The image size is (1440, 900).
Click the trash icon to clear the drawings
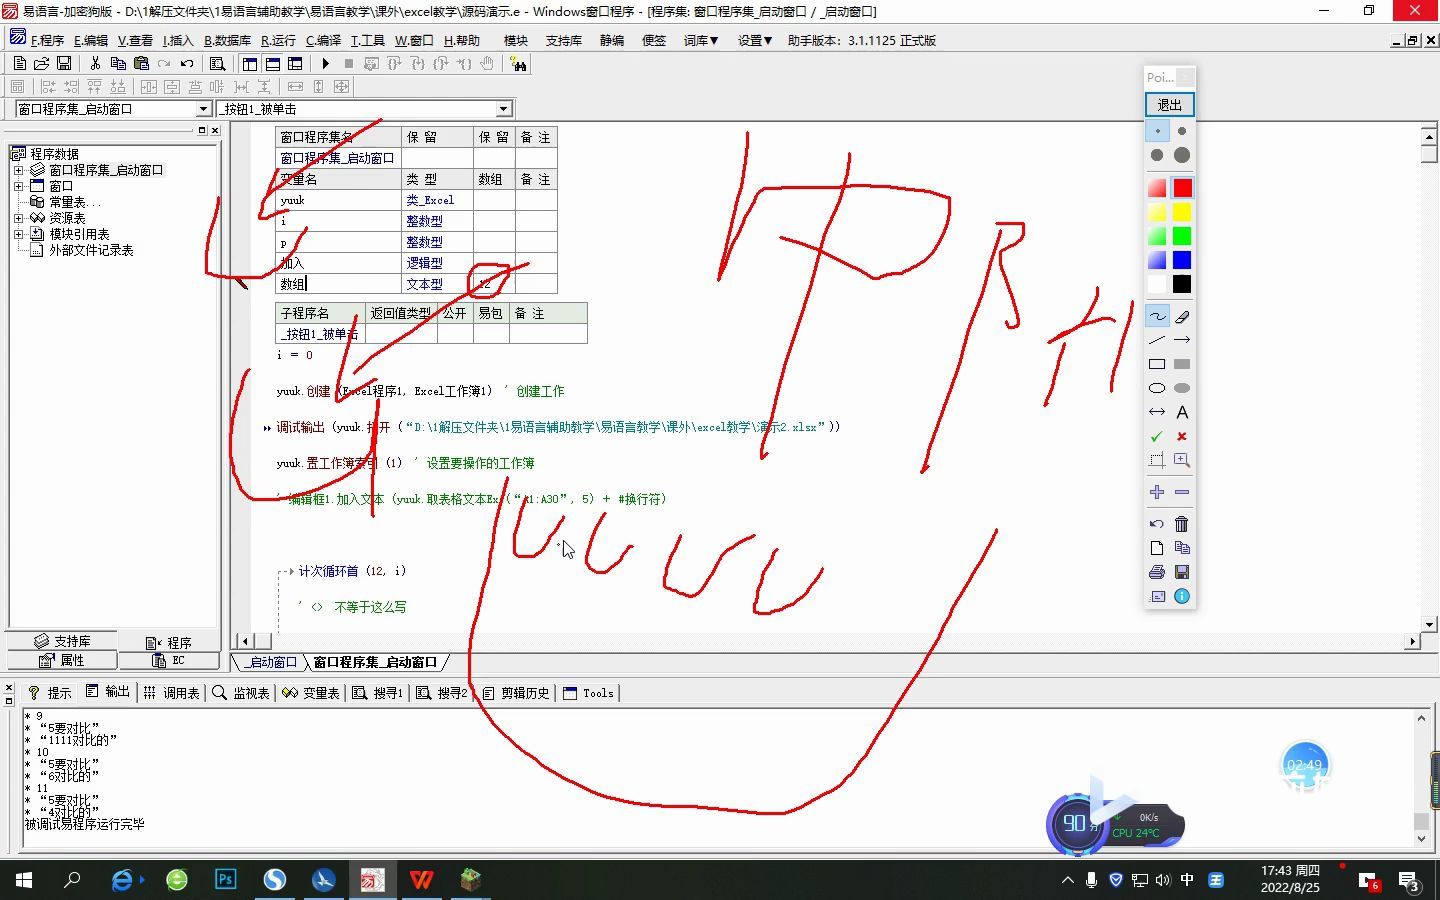pyautogui.click(x=1182, y=524)
